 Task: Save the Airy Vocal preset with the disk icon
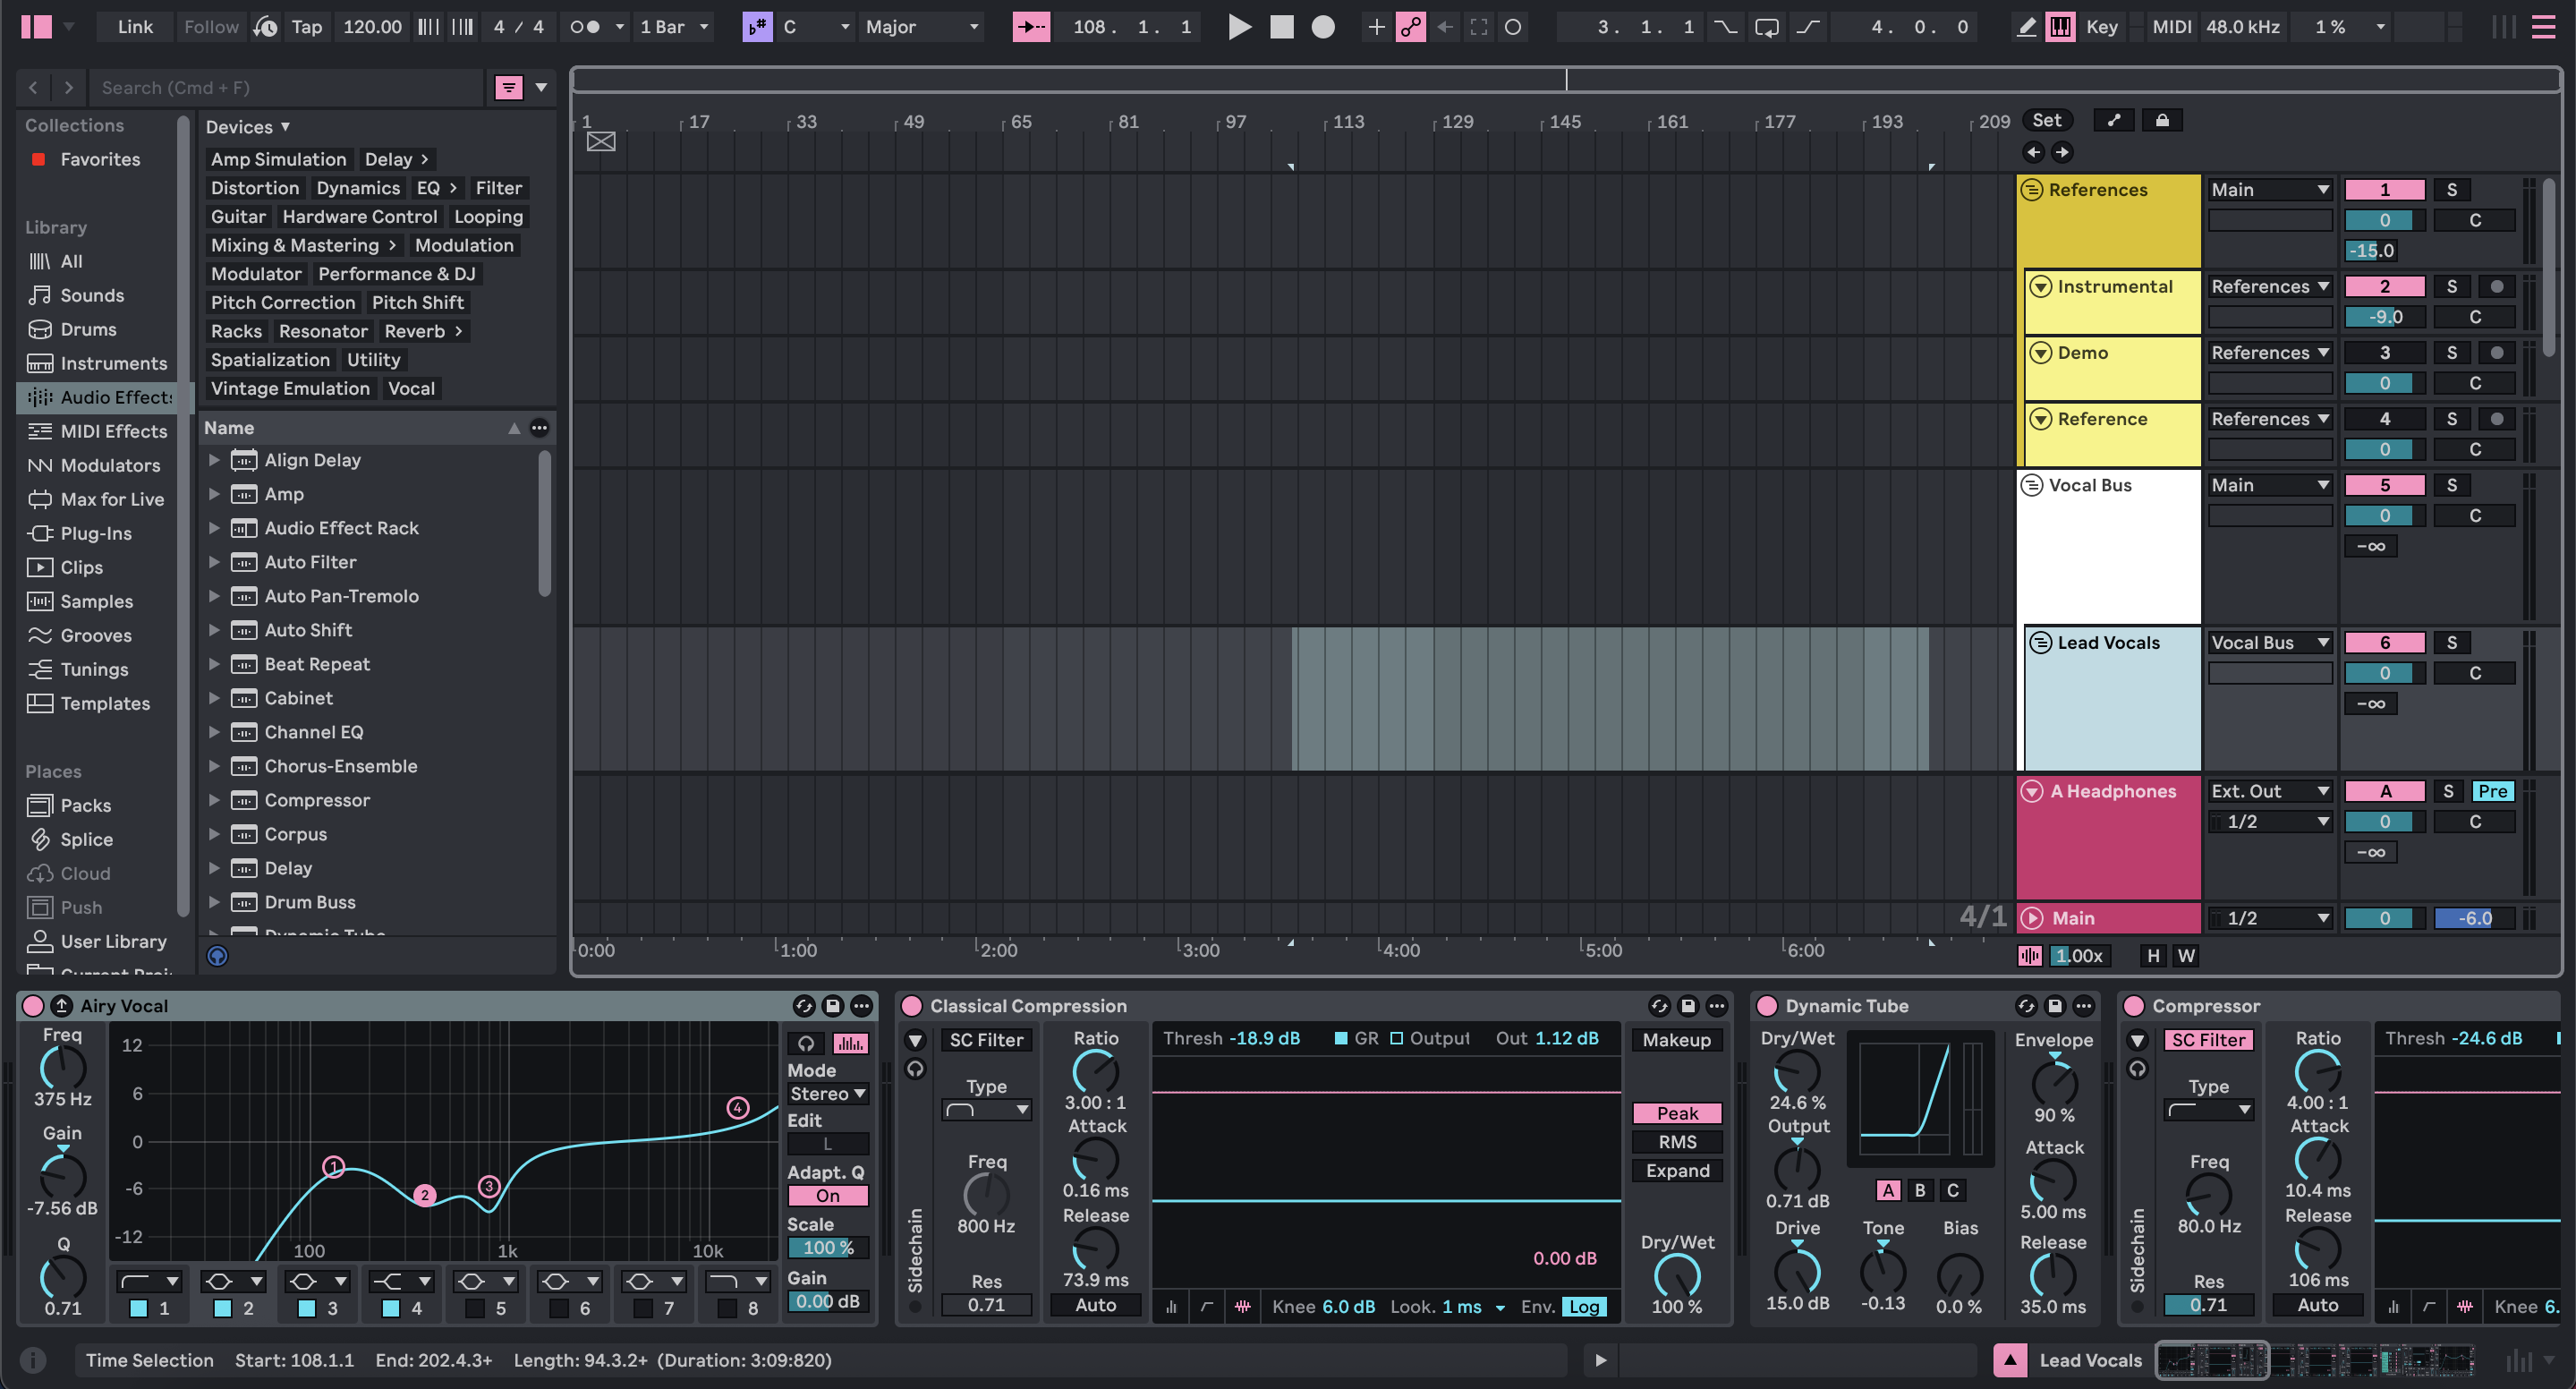pos(833,1006)
